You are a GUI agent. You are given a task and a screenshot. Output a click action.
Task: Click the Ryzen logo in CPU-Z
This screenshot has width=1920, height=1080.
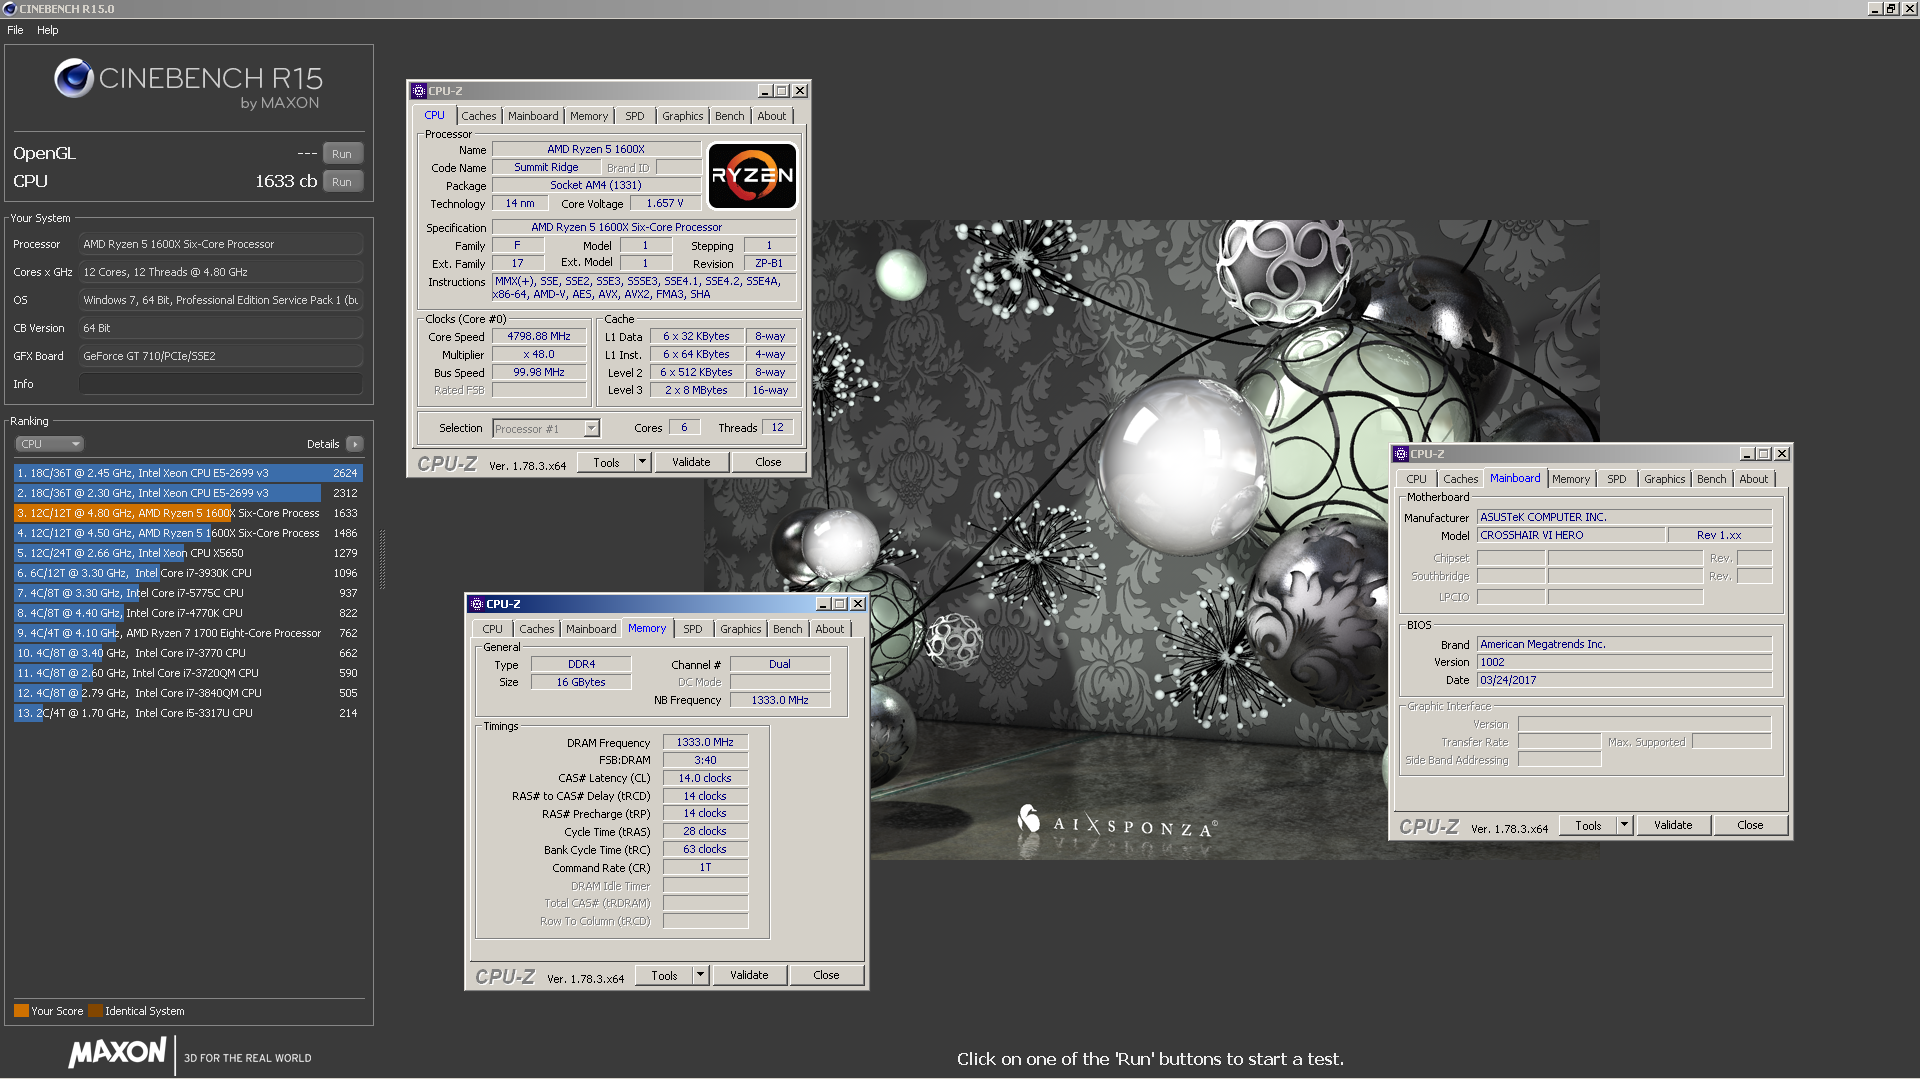(752, 176)
